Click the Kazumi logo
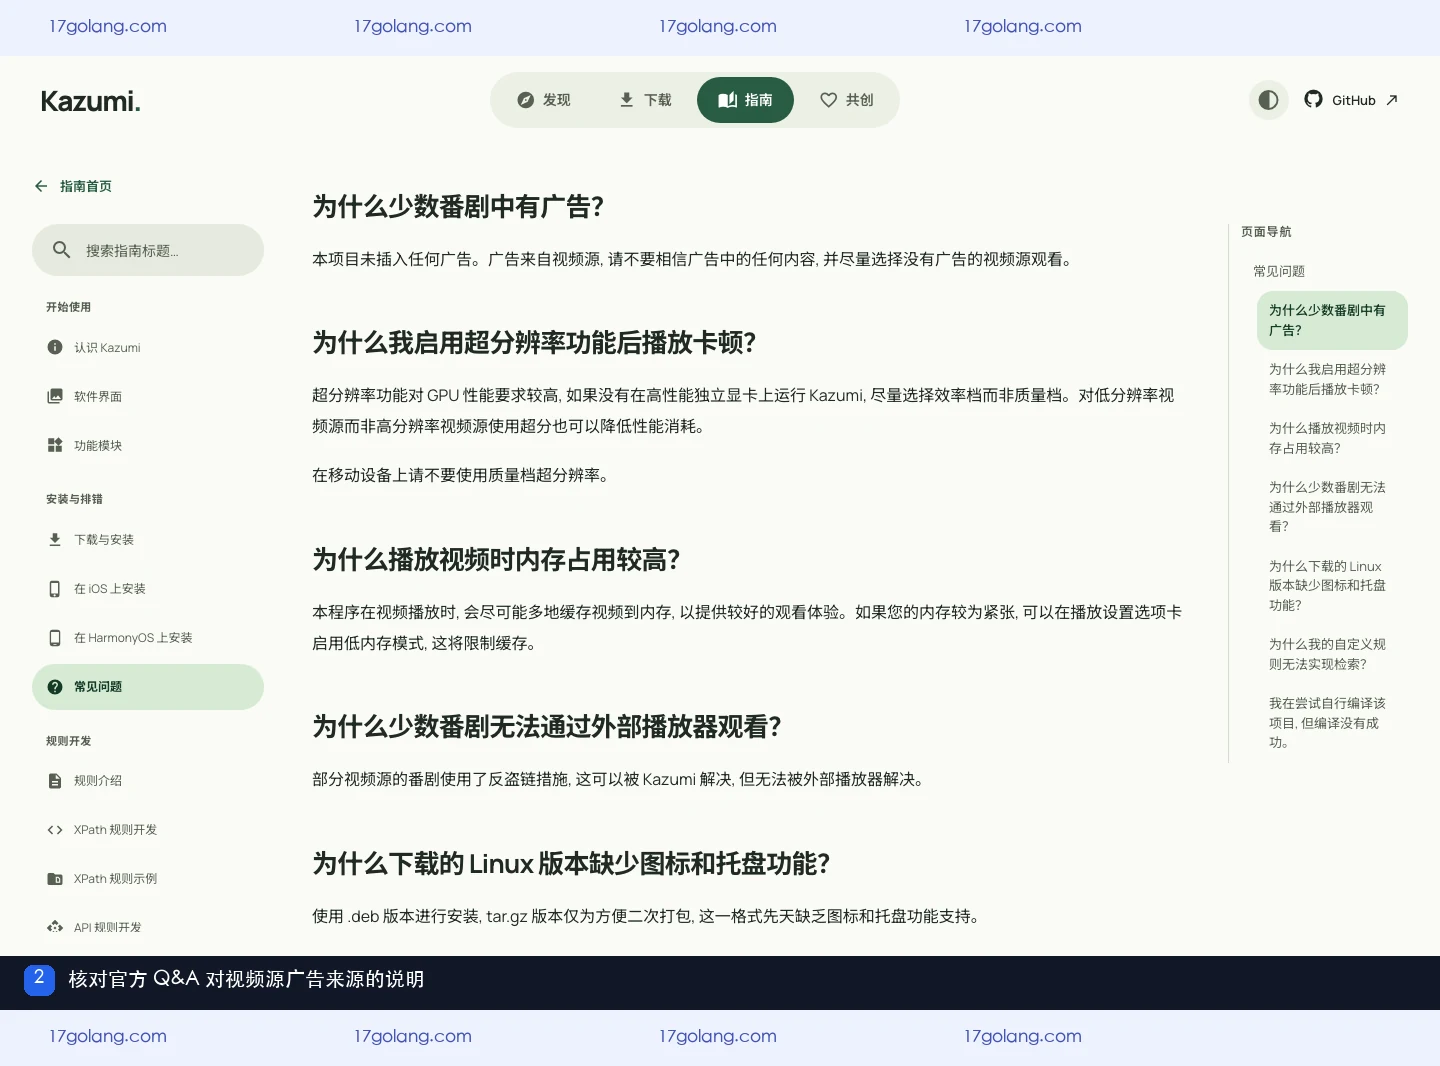The width and height of the screenshot is (1440, 1066). coord(90,101)
